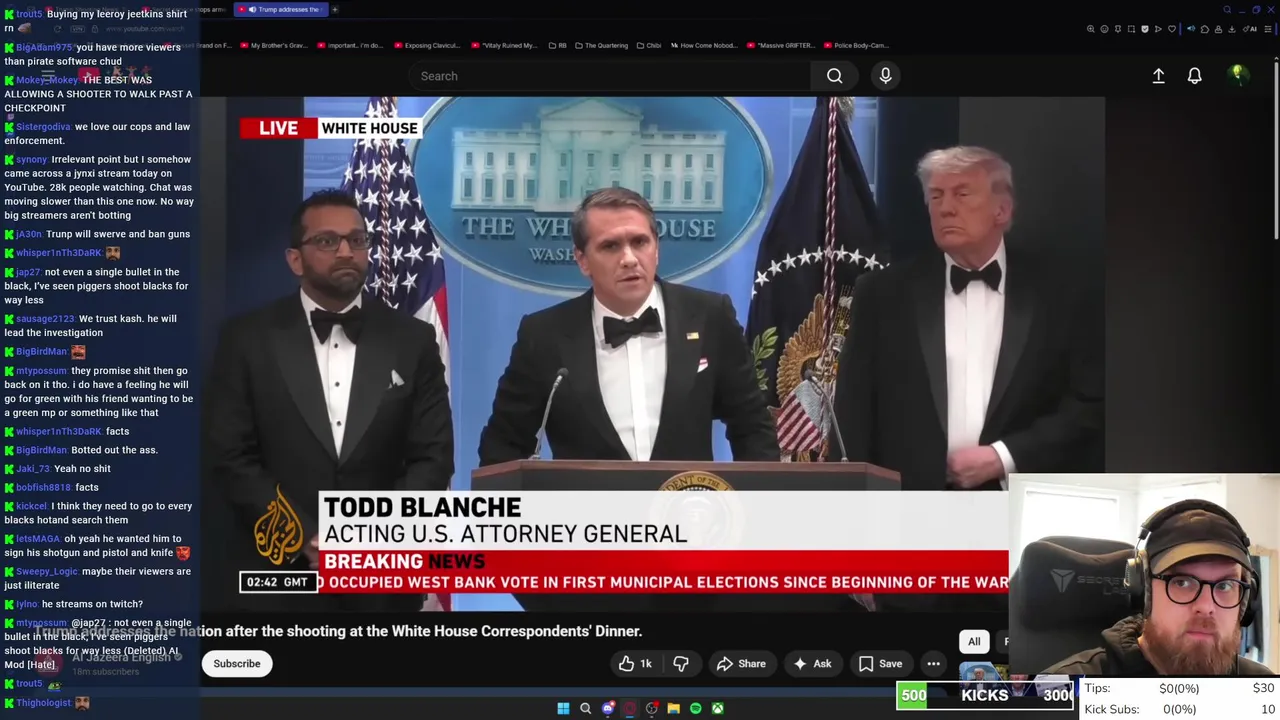The height and width of the screenshot is (720, 1280).
Task: Open the browser downloads icon
Action: tap(1232, 29)
